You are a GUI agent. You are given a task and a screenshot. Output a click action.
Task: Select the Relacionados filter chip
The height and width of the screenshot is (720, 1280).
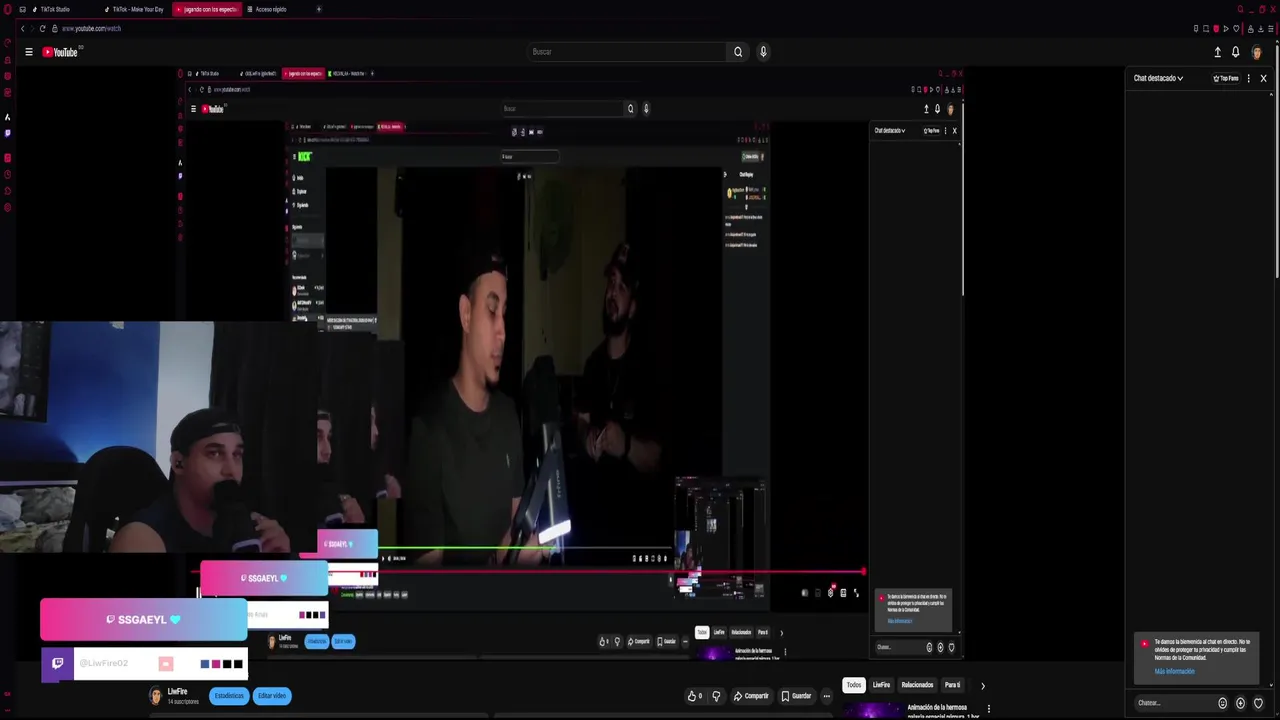click(x=917, y=685)
